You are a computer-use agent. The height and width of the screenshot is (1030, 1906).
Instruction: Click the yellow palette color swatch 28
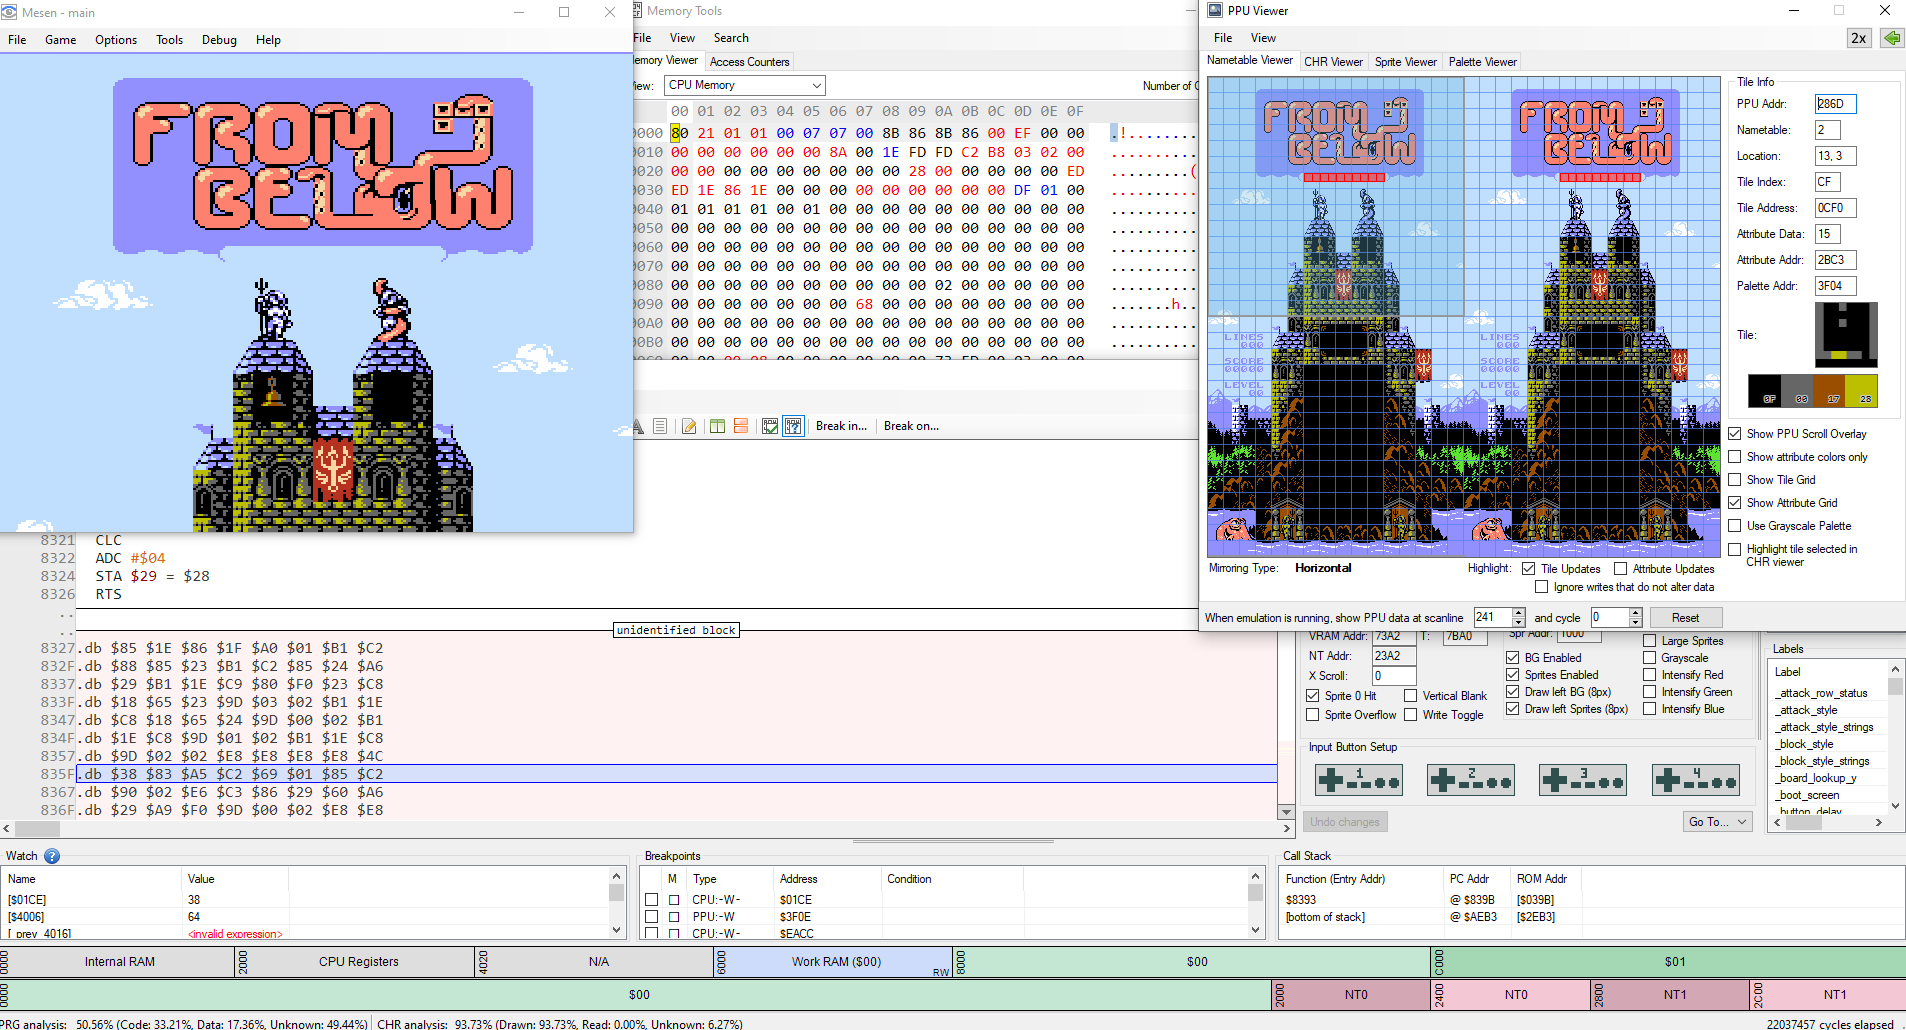(x=1862, y=391)
